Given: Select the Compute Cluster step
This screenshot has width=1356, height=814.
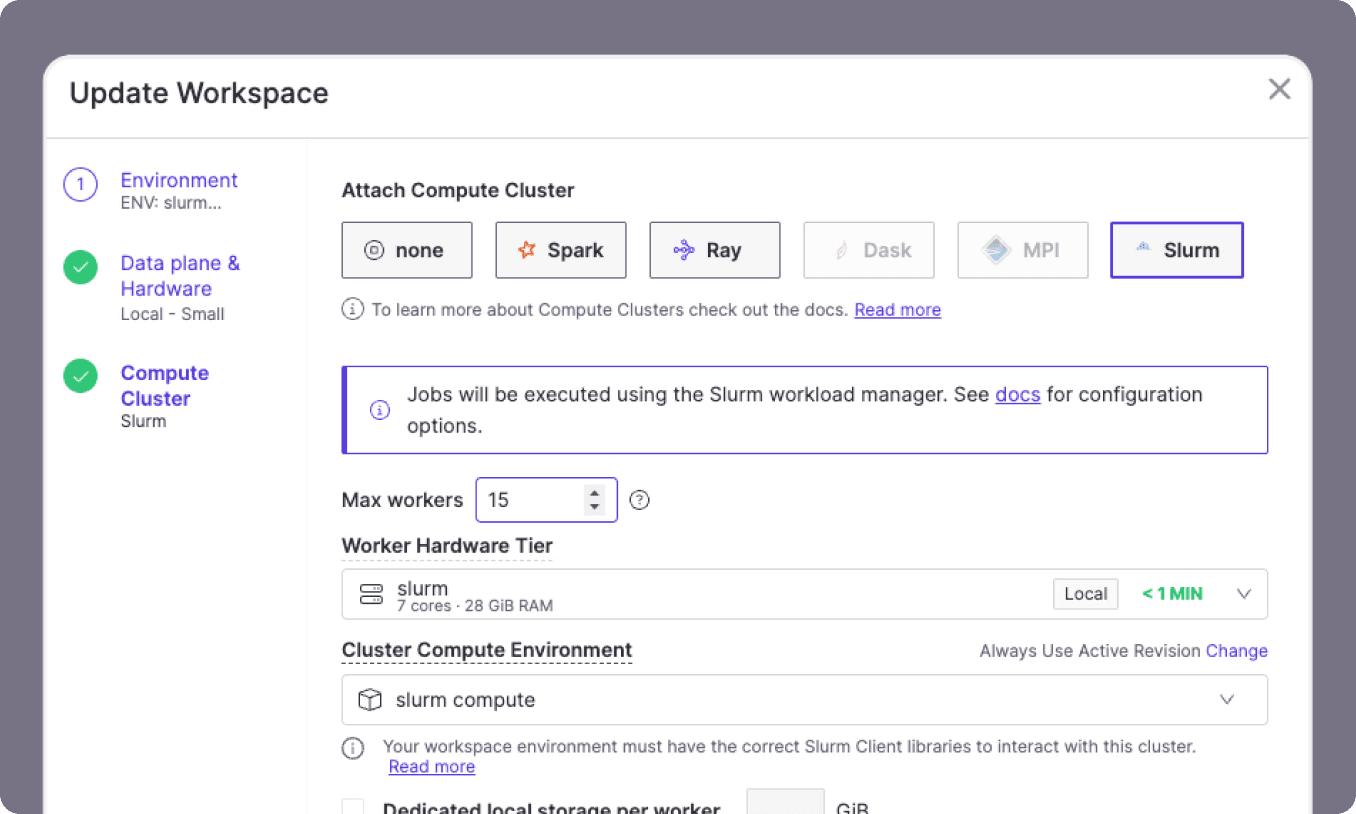Looking at the screenshot, I should coord(165,386).
